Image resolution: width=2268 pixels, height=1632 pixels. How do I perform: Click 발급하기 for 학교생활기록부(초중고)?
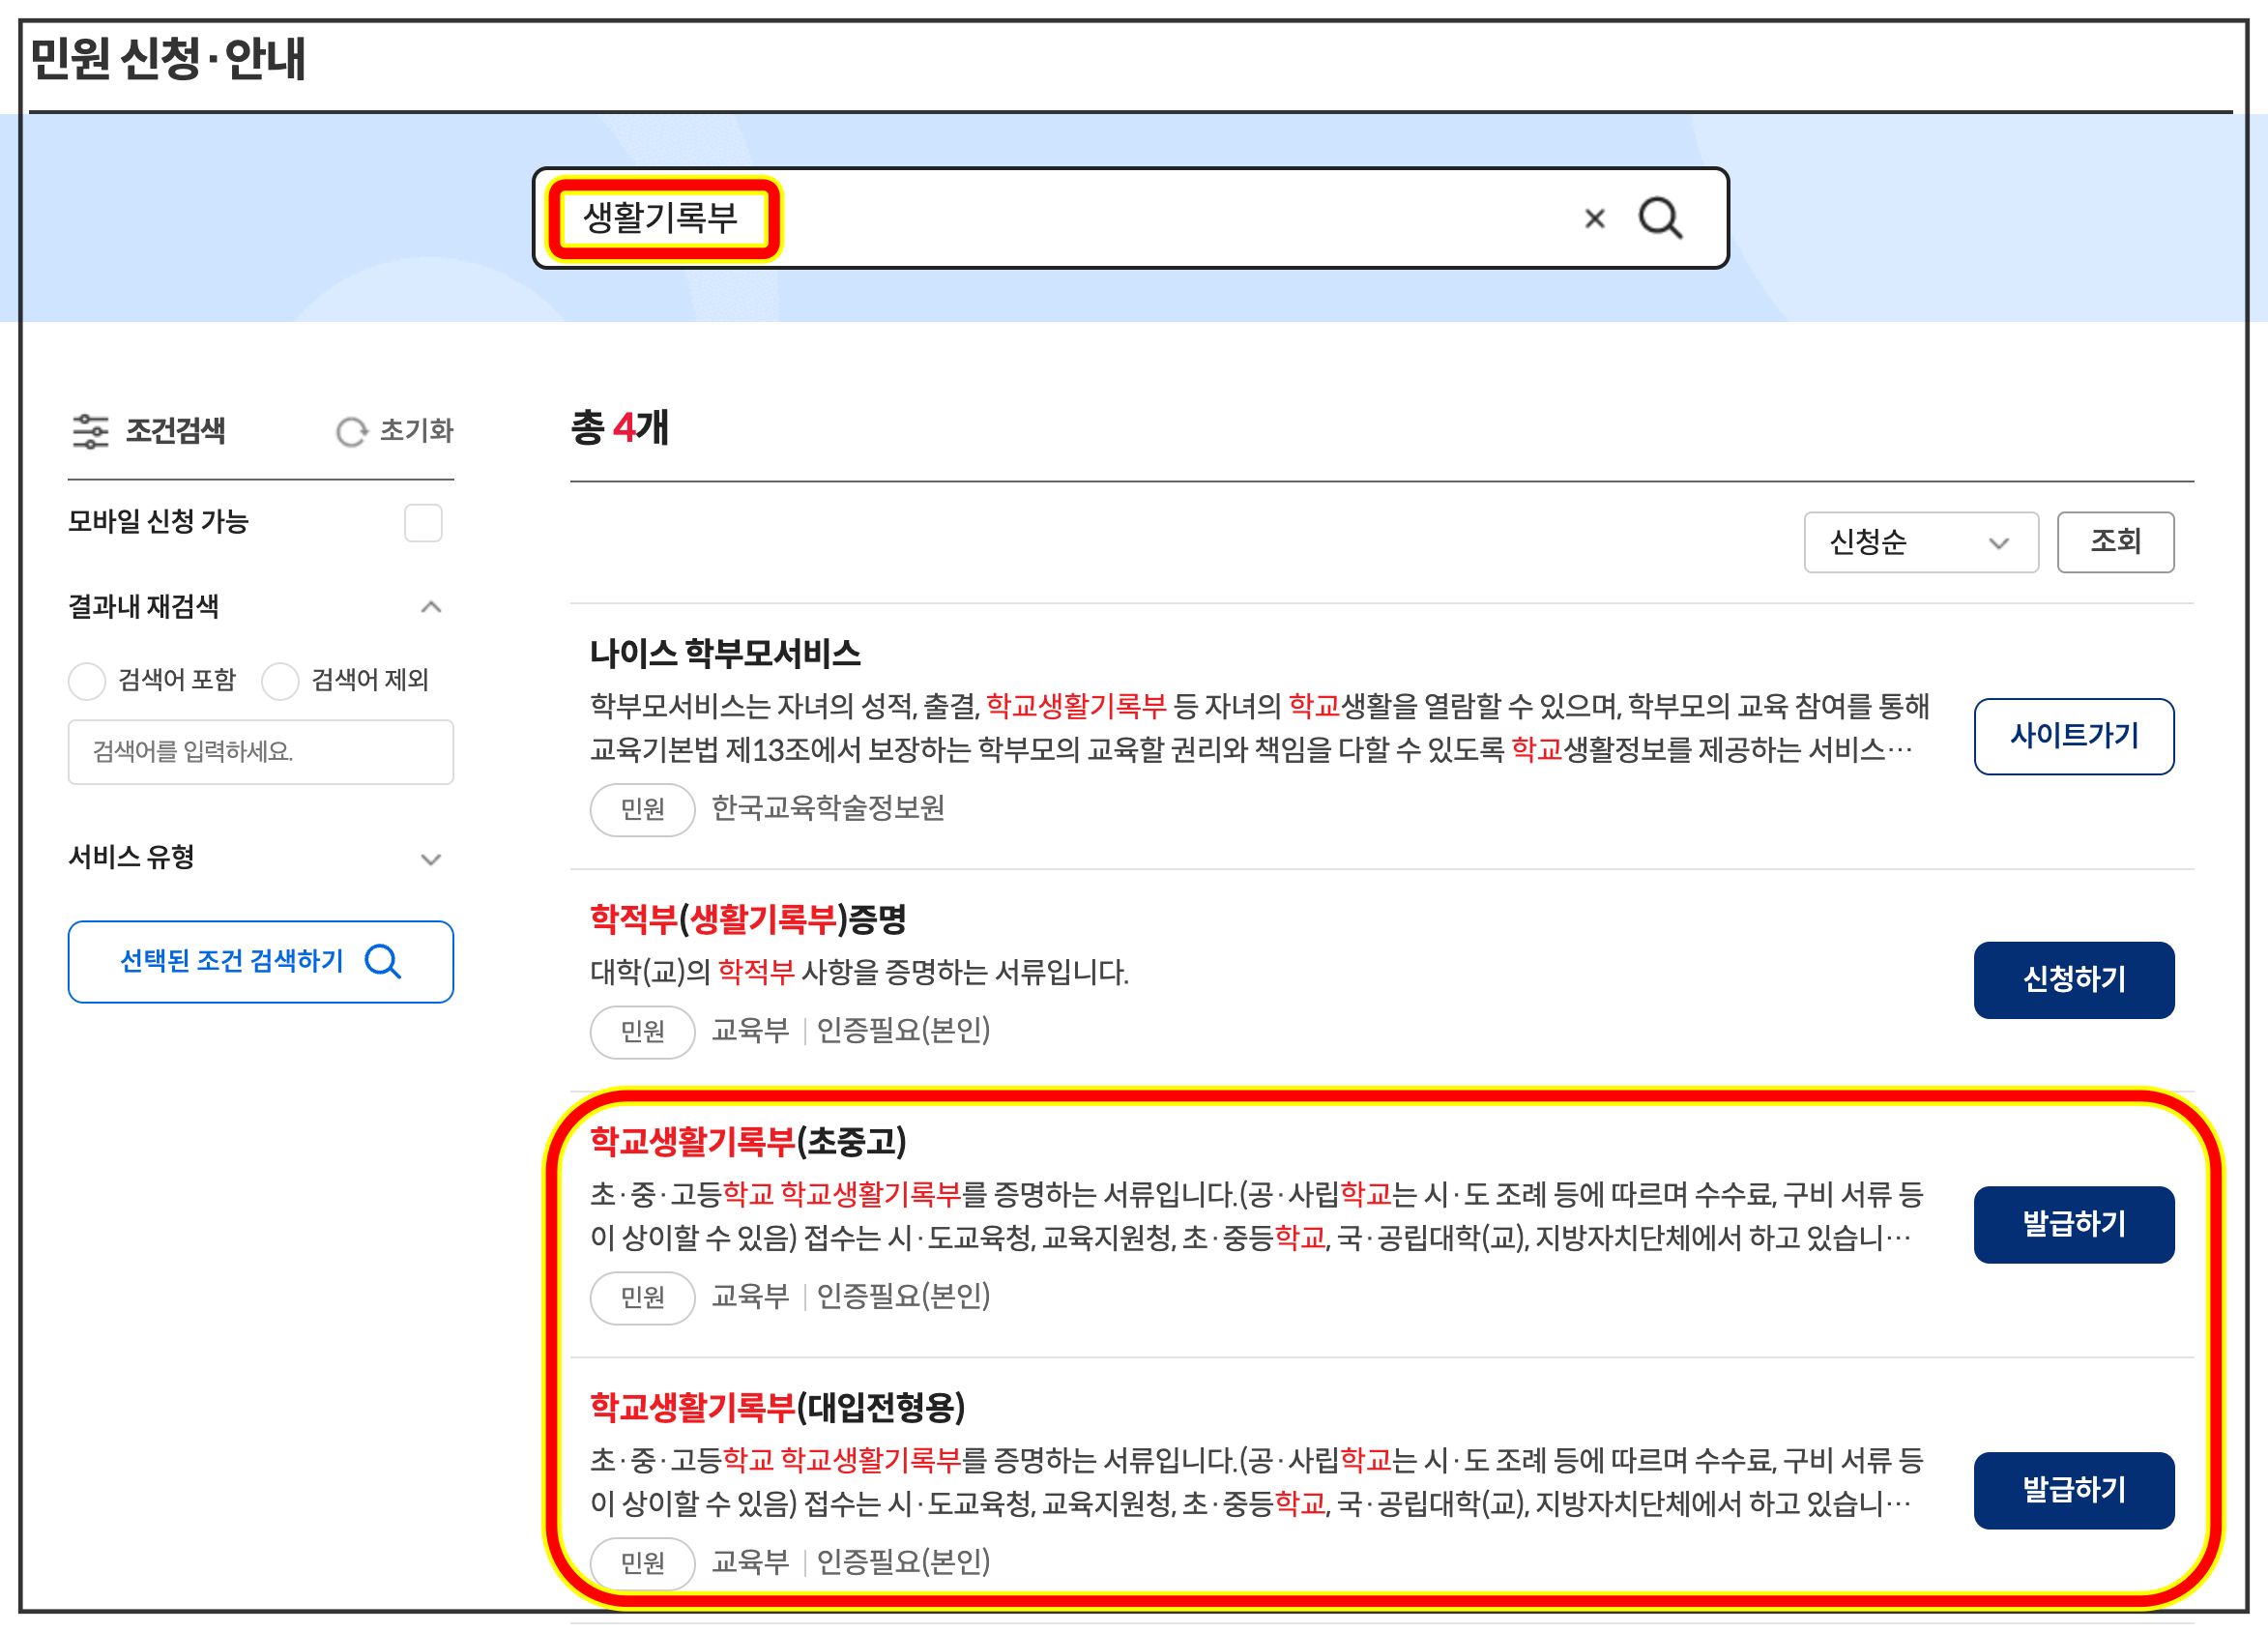tap(2073, 1224)
